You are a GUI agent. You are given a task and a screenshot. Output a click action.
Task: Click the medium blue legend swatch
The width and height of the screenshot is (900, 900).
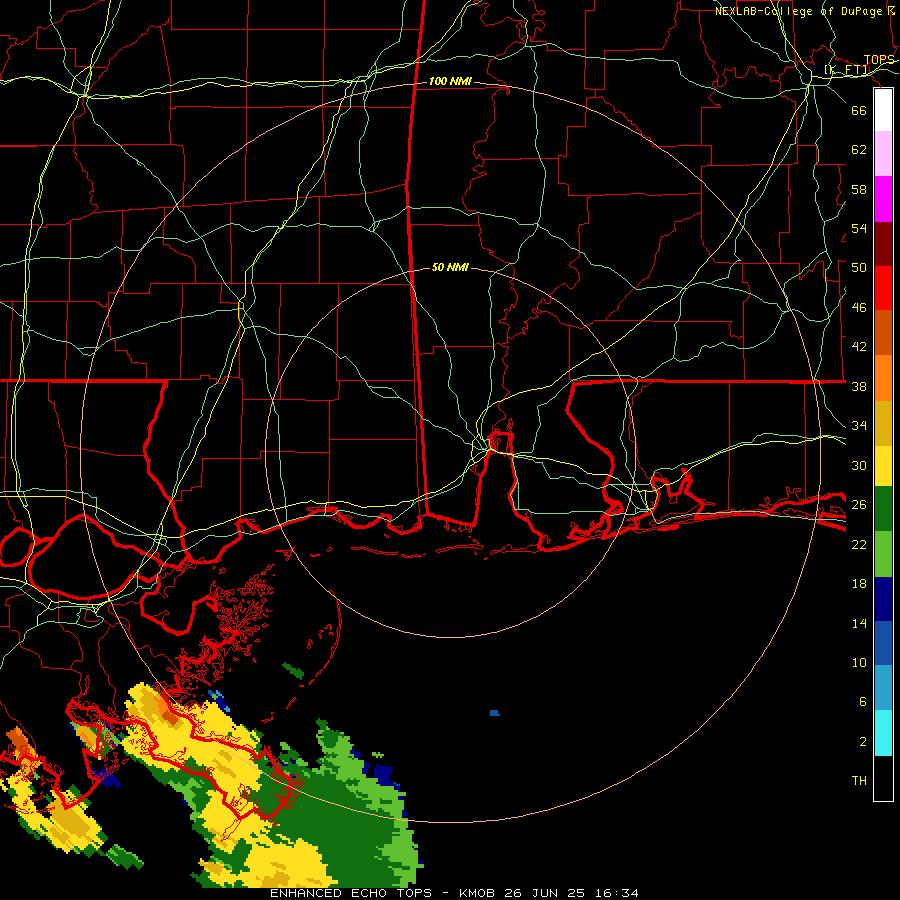click(x=883, y=643)
